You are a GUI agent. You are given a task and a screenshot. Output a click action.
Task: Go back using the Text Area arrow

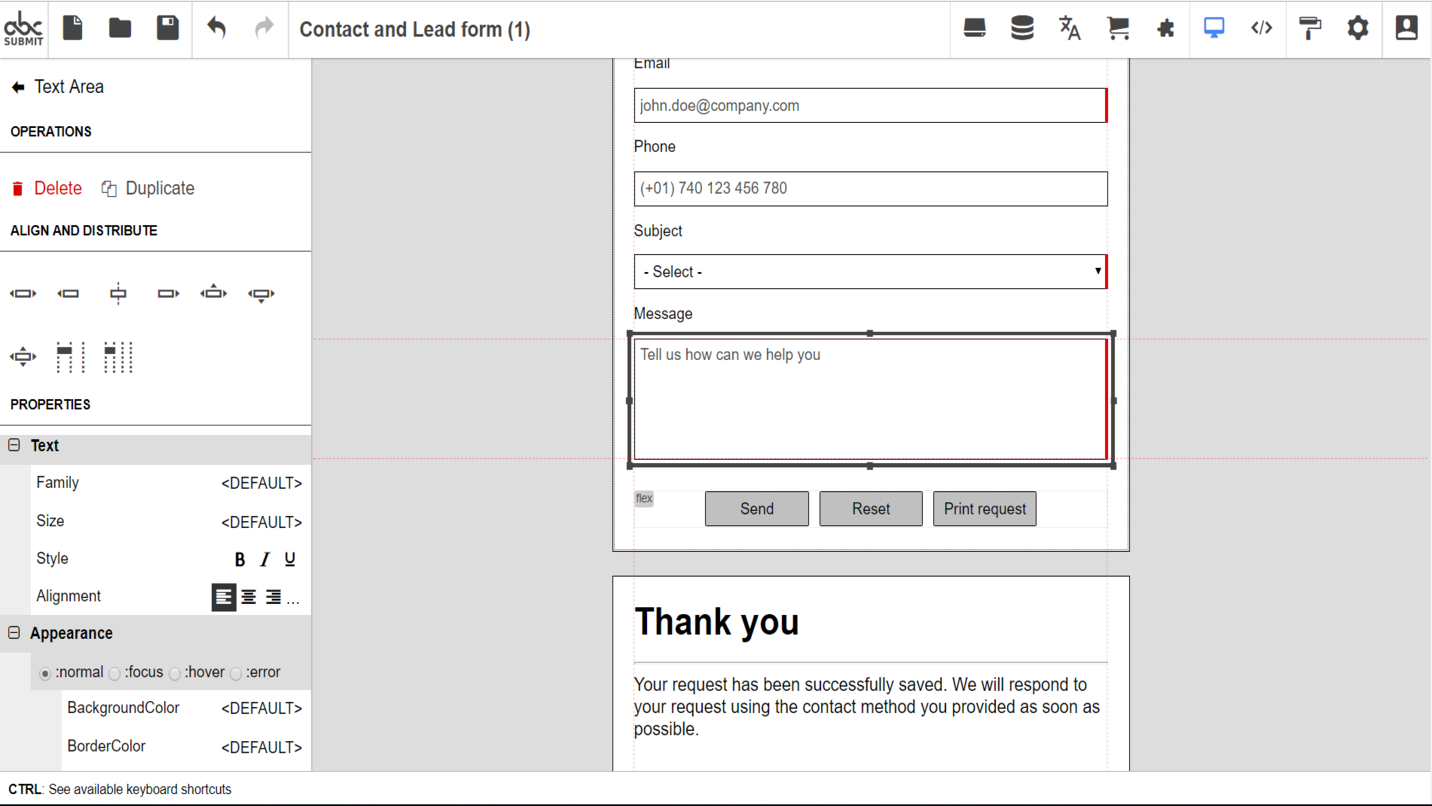point(18,87)
